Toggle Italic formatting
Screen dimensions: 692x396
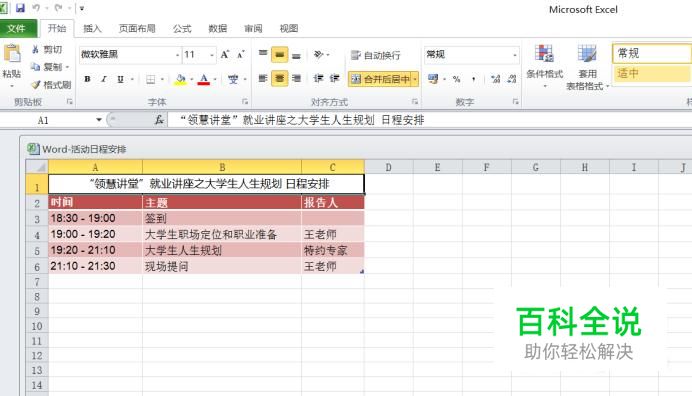pyautogui.click(x=104, y=79)
